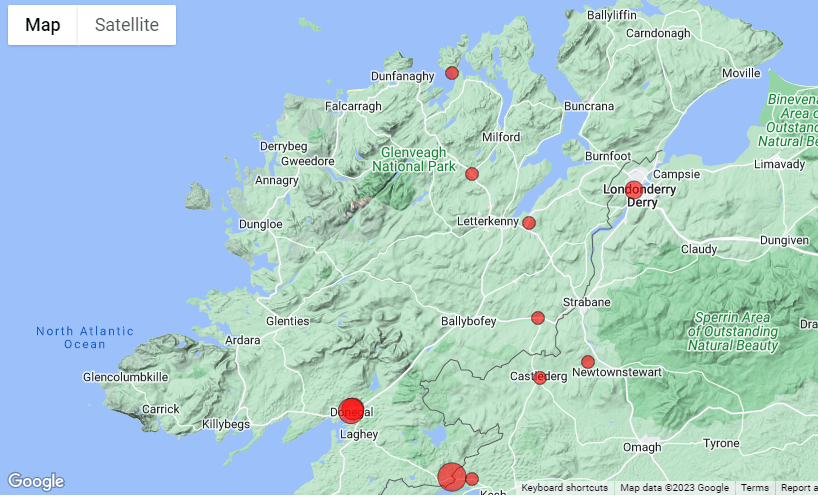This screenshot has width=818, height=502.
Task: Select the Map view tab
Action: pyautogui.click(x=43, y=25)
